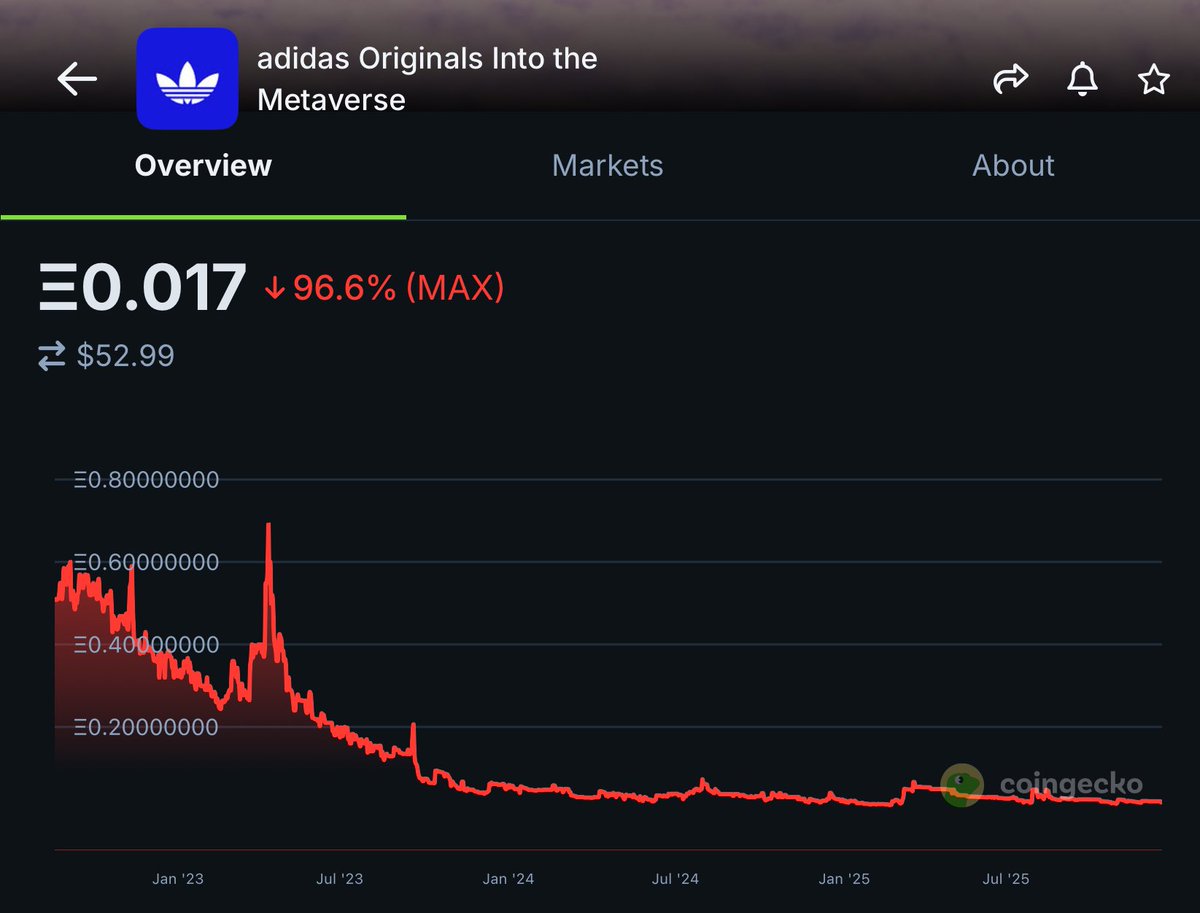The image size is (1200, 913).
Task: Tap the collection title adidas Originals
Action: (x=427, y=79)
